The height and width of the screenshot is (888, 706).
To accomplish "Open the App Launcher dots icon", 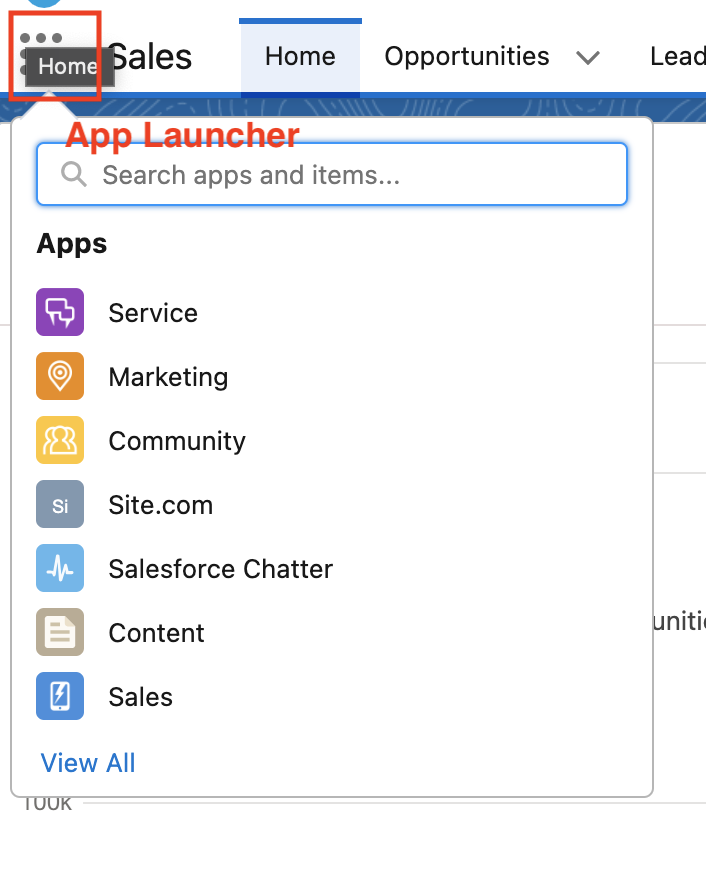I will (41, 54).
